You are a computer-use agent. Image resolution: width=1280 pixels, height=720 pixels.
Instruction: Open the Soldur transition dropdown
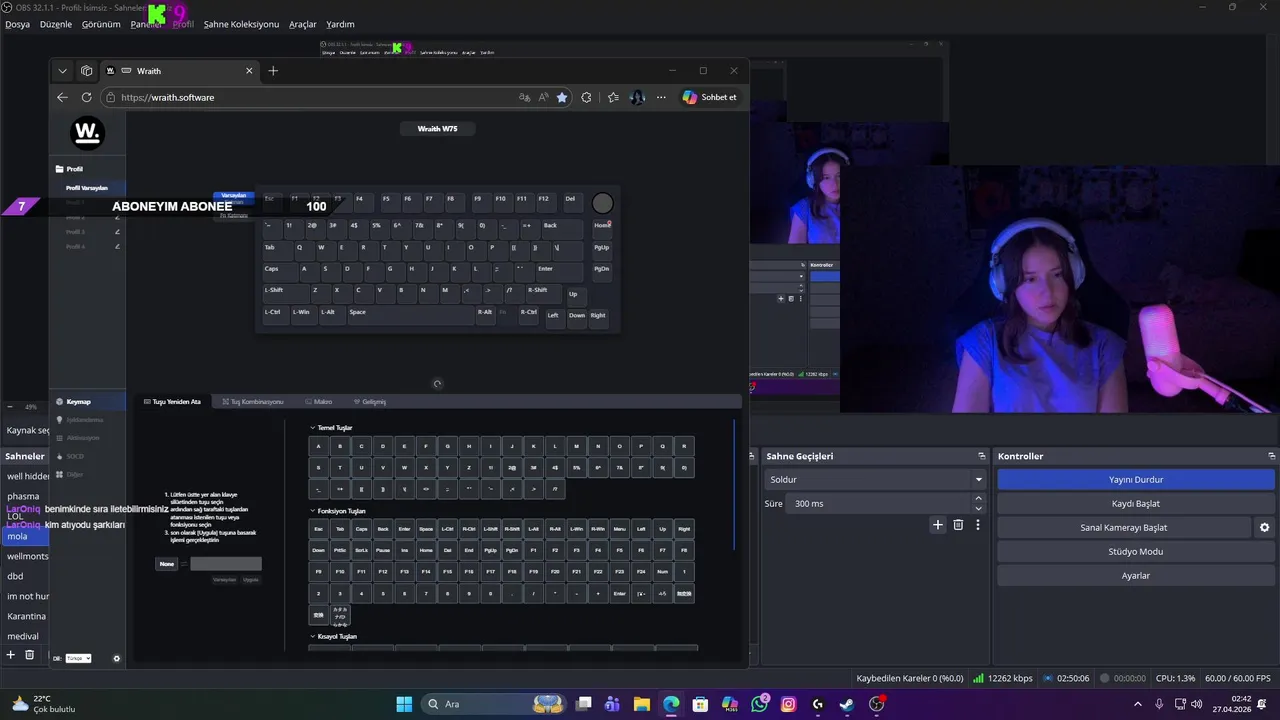point(876,480)
